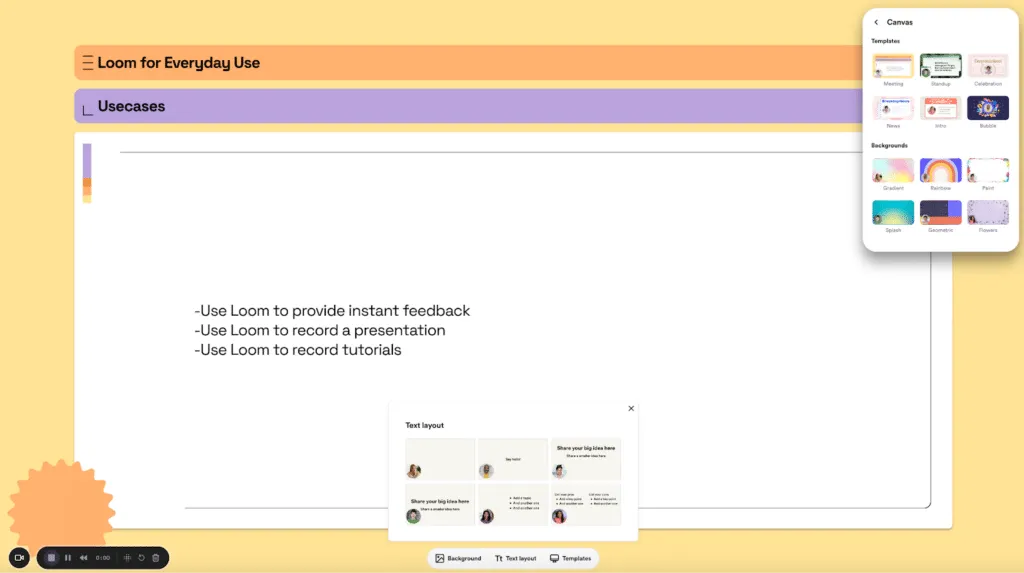
Task: Pick the single bullet list text layout
Action: [x=513, y=504]
